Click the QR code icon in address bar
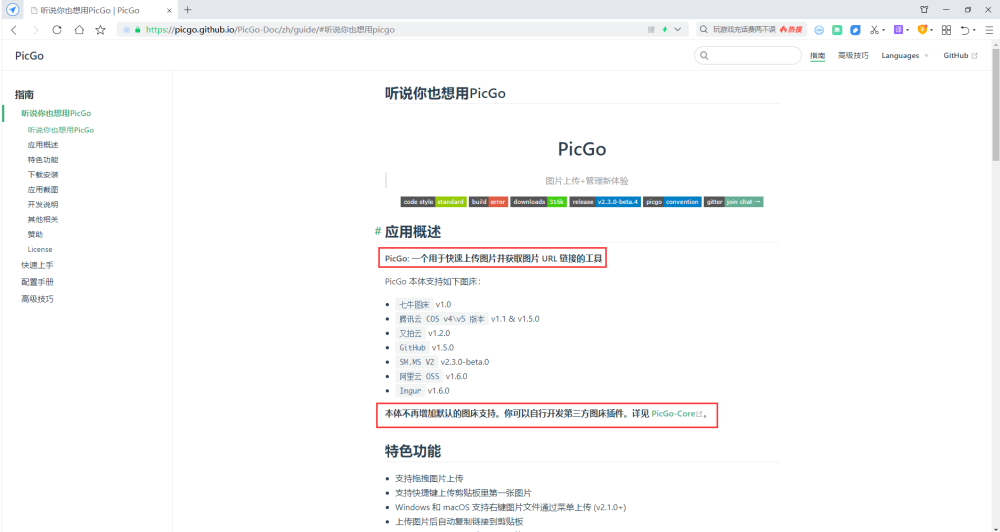 point(651,29)
